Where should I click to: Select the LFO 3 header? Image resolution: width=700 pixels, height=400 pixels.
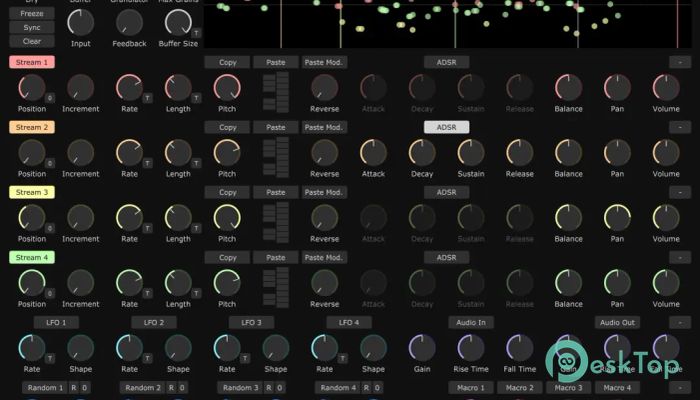[251, 322]
